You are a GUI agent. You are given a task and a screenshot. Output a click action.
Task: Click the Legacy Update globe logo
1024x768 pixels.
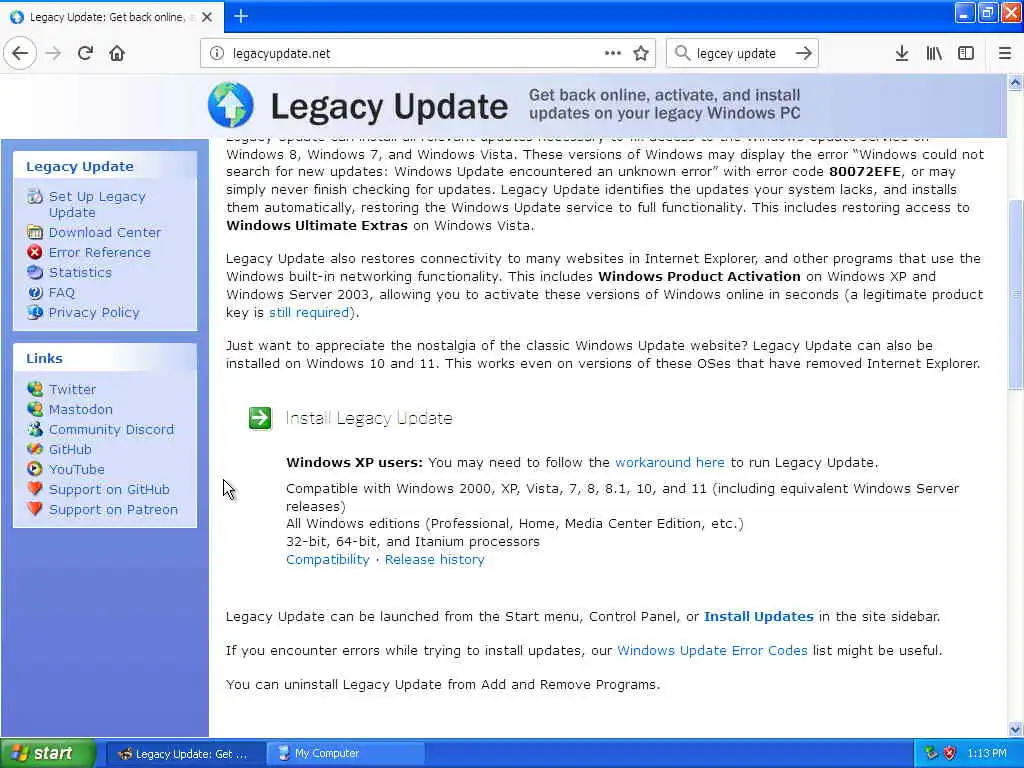pos(231,104)
